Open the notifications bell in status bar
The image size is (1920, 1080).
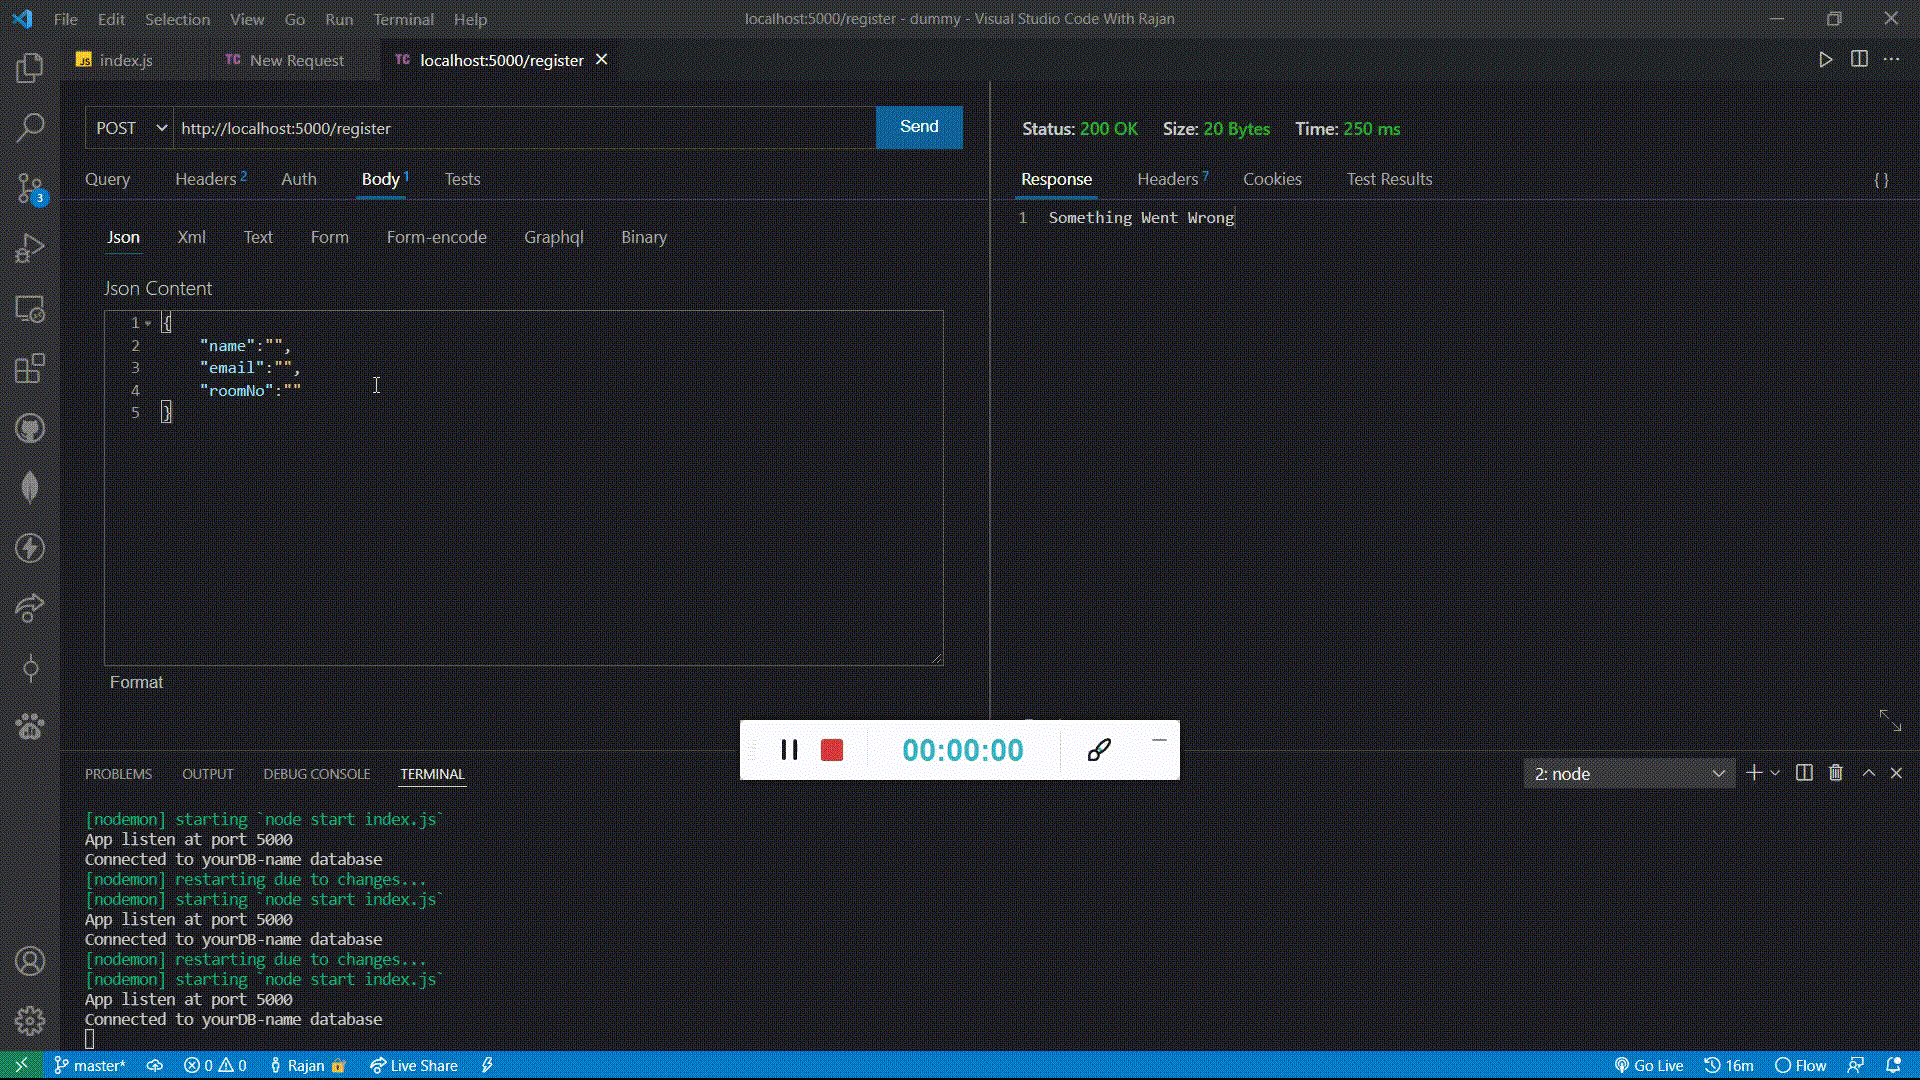[1893, 1065]
